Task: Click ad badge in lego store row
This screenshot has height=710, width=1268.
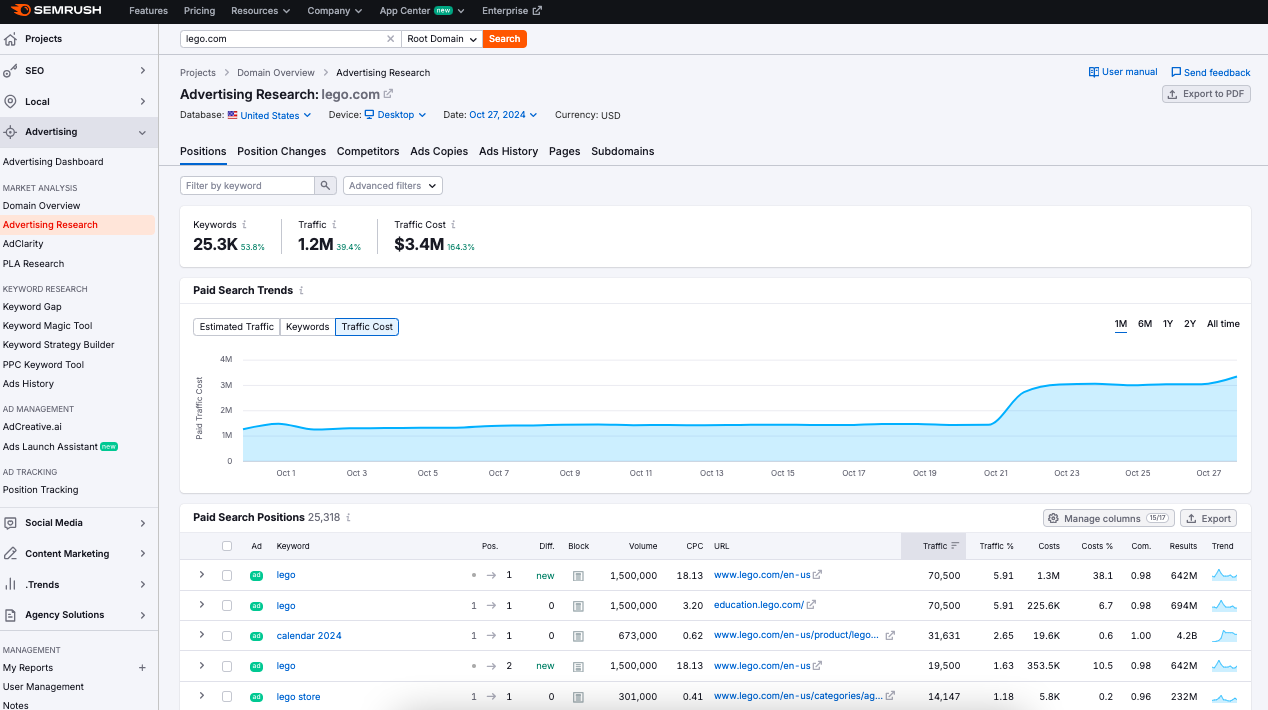Action: point(256,697)
